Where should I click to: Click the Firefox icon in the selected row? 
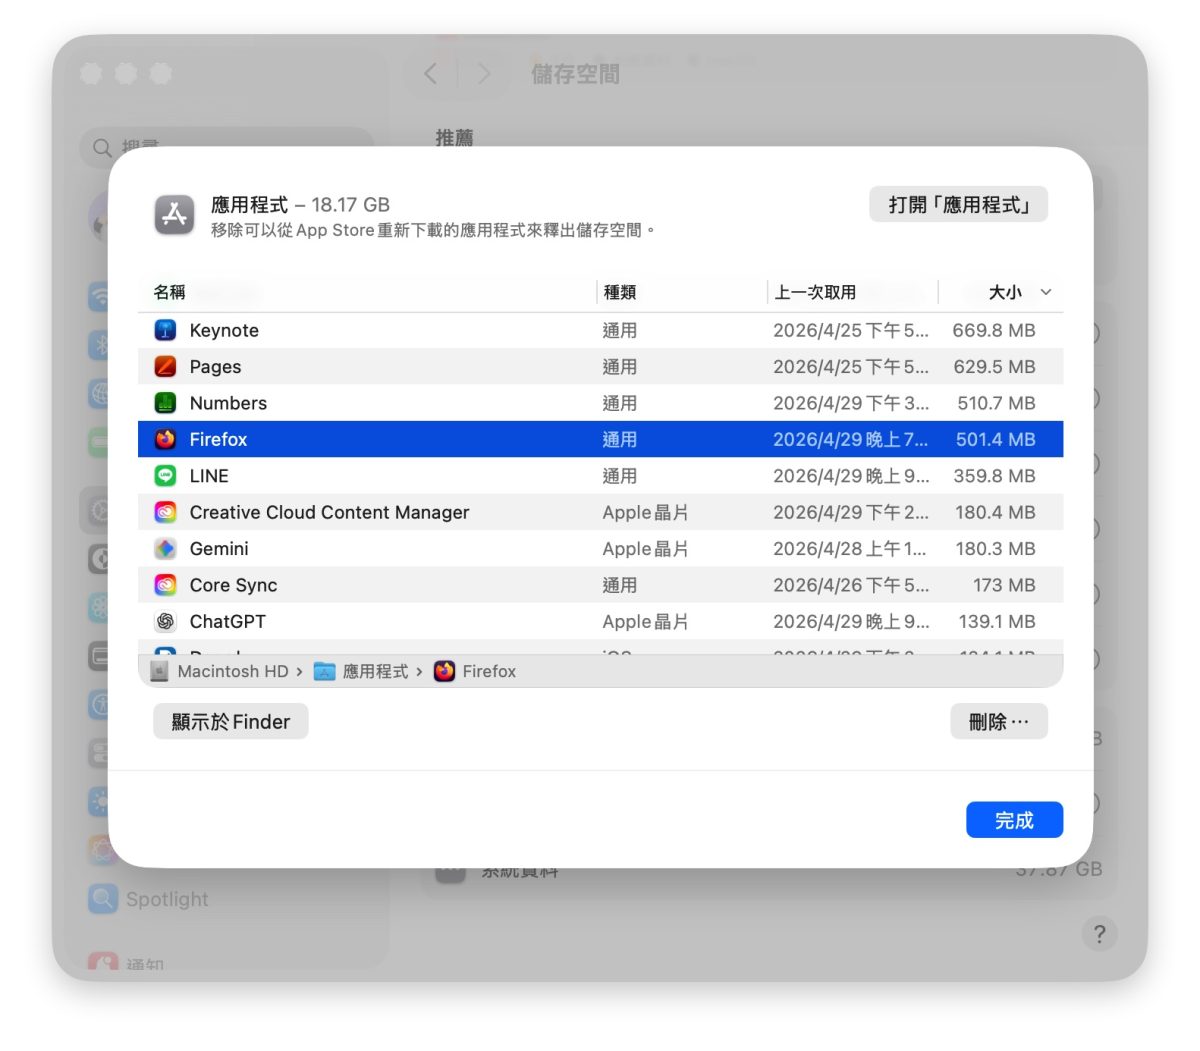click(165, 439)
